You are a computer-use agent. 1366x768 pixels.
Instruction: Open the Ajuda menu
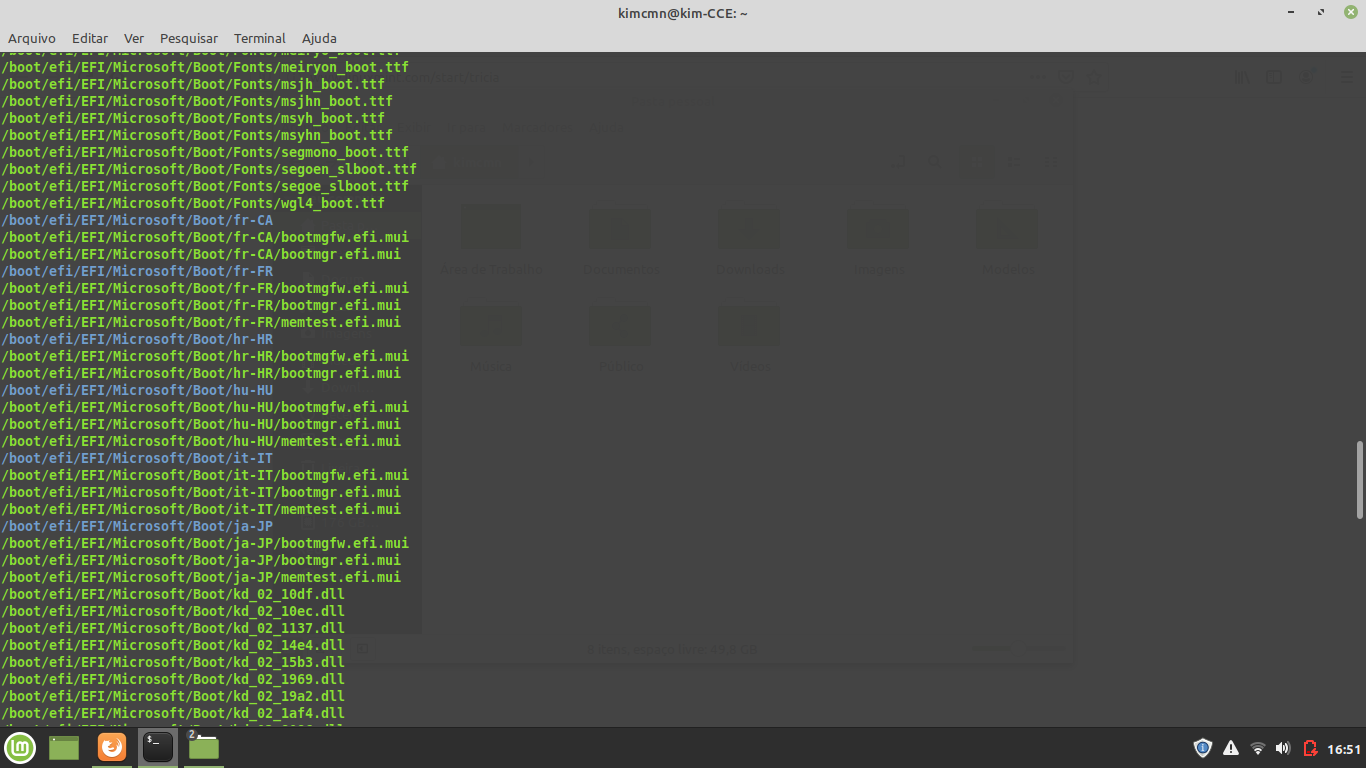[319, 38]
